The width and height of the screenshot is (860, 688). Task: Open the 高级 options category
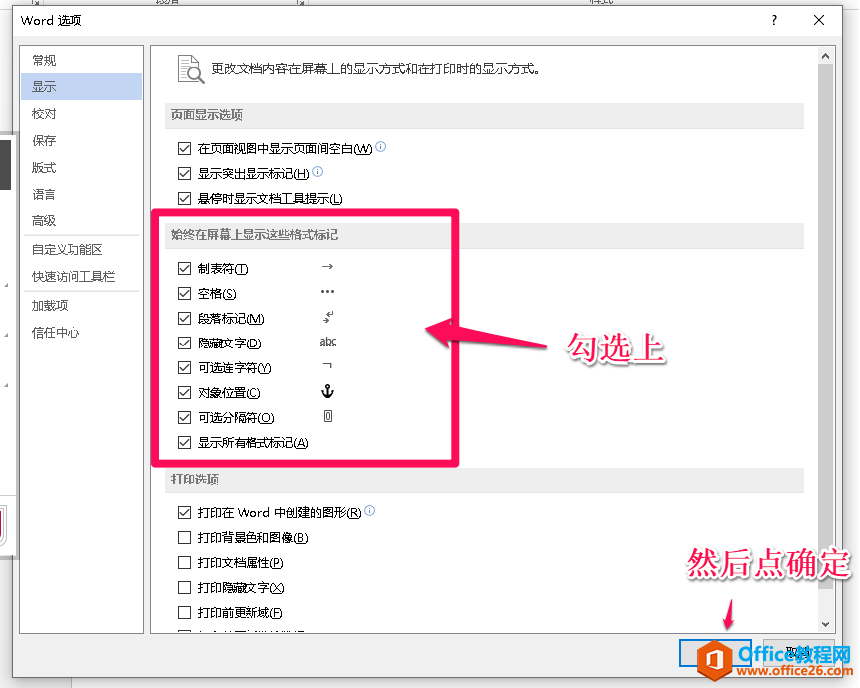pyautogui.click(x=81, y=221)
